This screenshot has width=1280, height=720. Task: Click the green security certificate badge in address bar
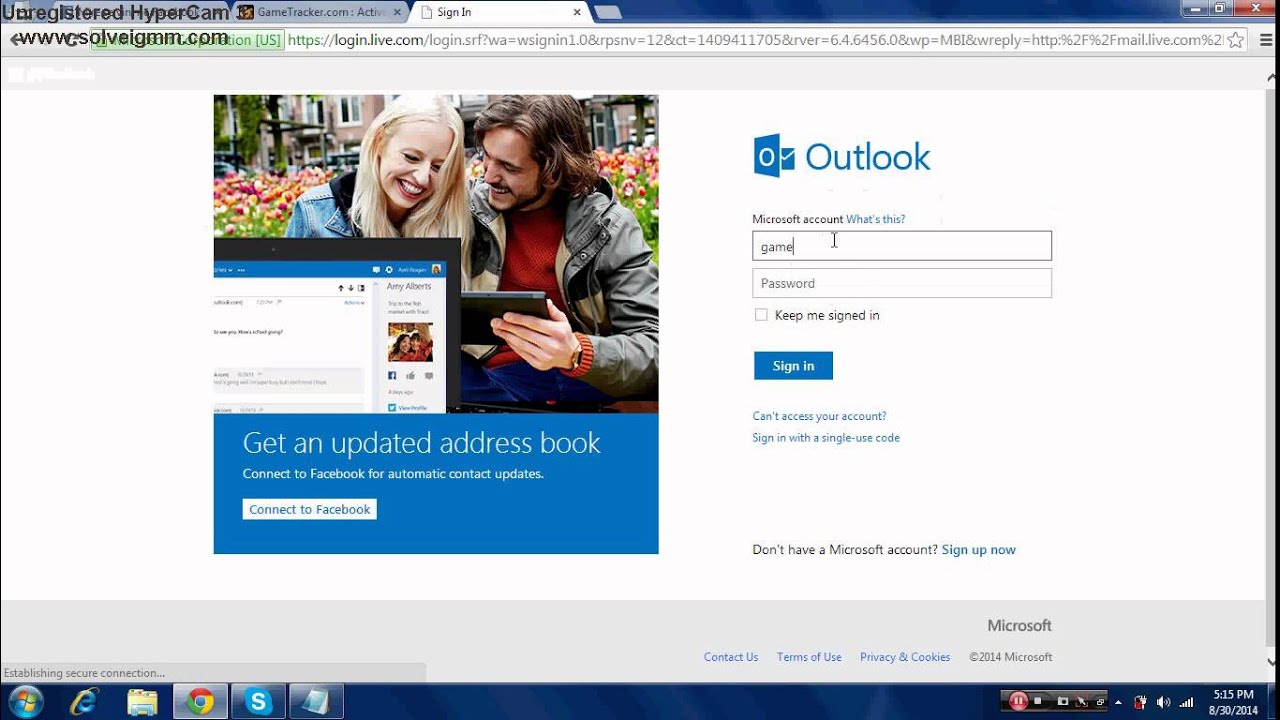tap(188, 40)
